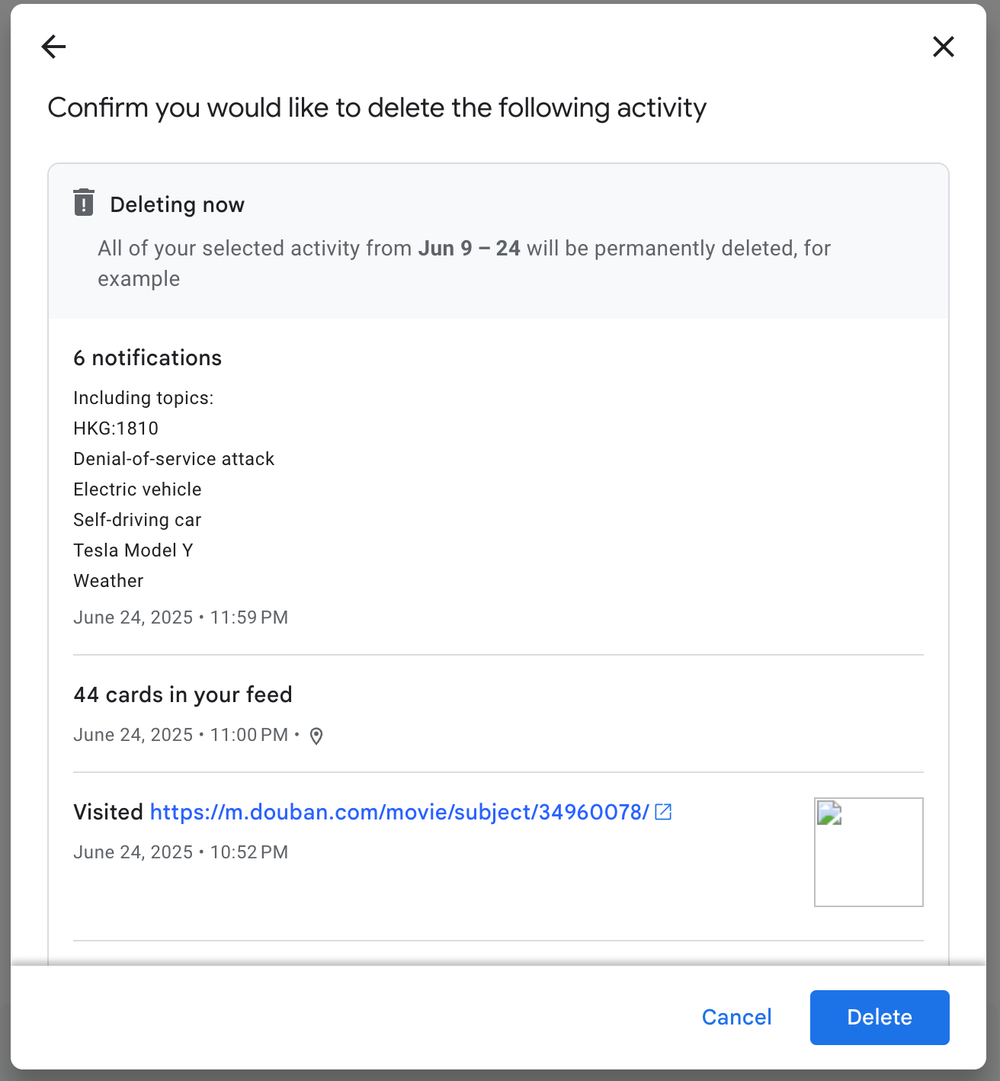Click the June 24 11:59 PM timestamp
Screen dimensions: 1000x1081
click(180, 617)
